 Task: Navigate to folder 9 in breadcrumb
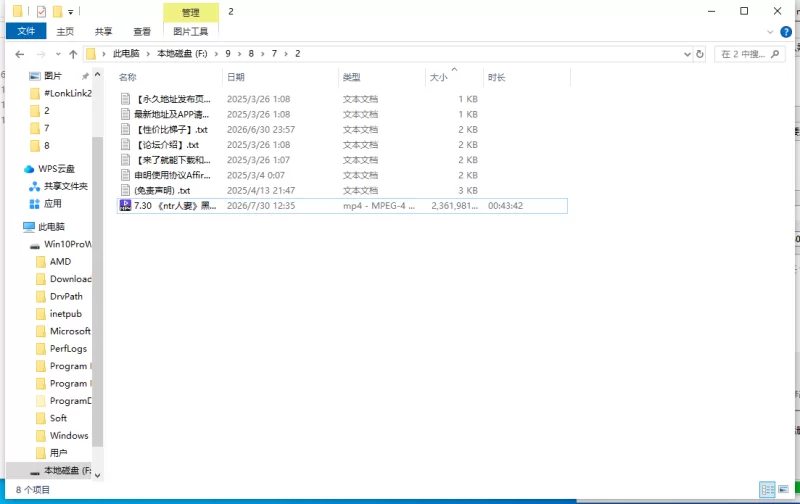(x=228, y=54)
